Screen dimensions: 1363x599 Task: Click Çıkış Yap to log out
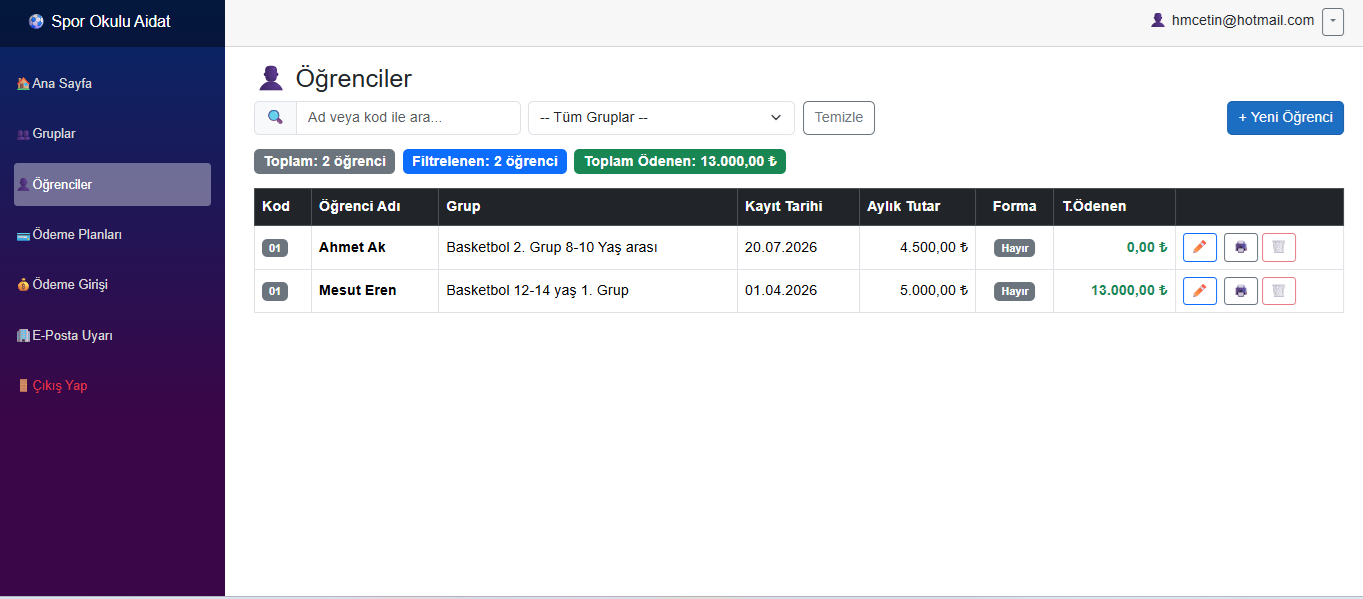(x=112, y=386)
